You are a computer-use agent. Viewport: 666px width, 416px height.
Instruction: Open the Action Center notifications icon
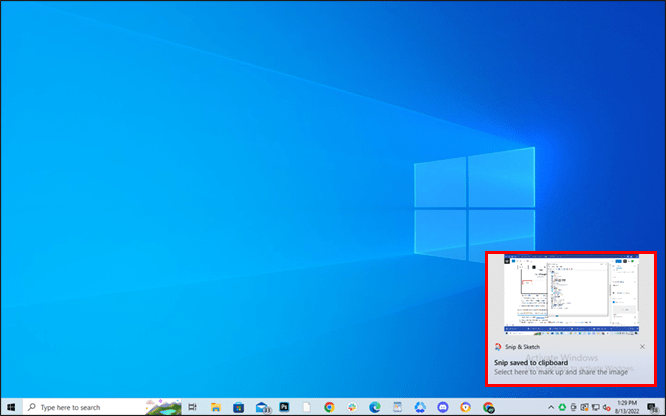(x=653, y=407)
